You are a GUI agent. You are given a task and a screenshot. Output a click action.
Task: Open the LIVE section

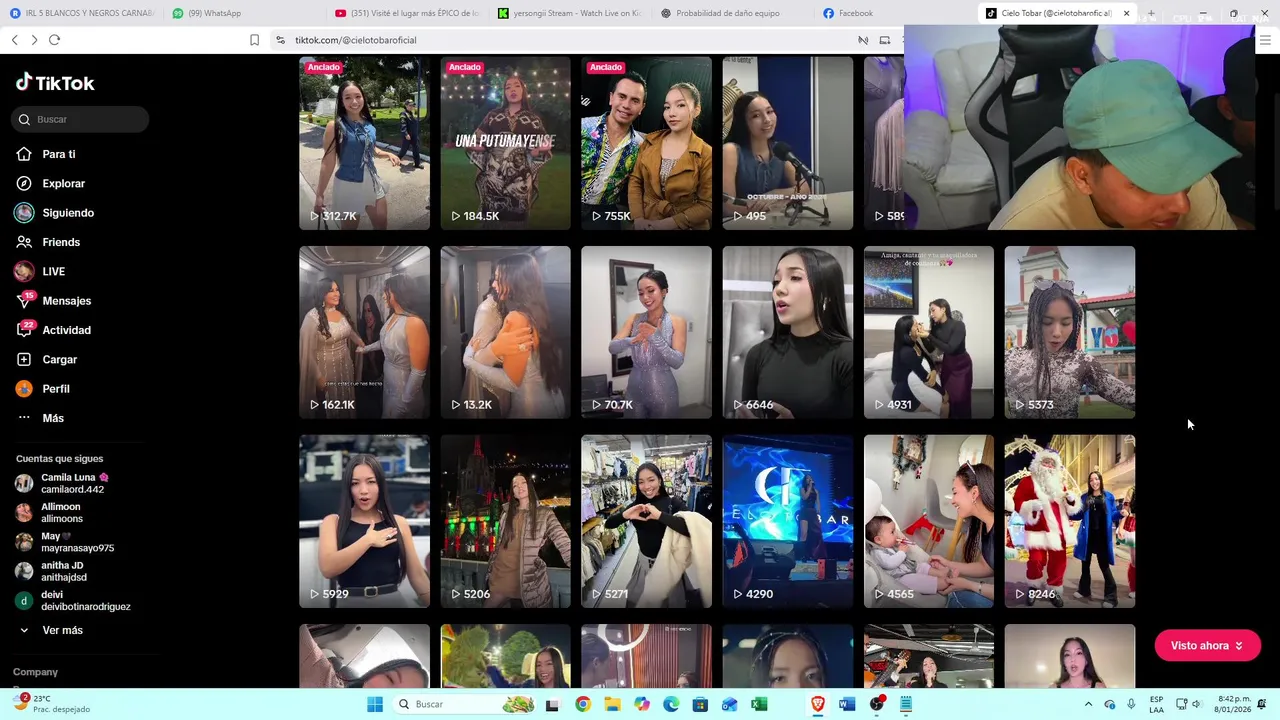[40, 272]
